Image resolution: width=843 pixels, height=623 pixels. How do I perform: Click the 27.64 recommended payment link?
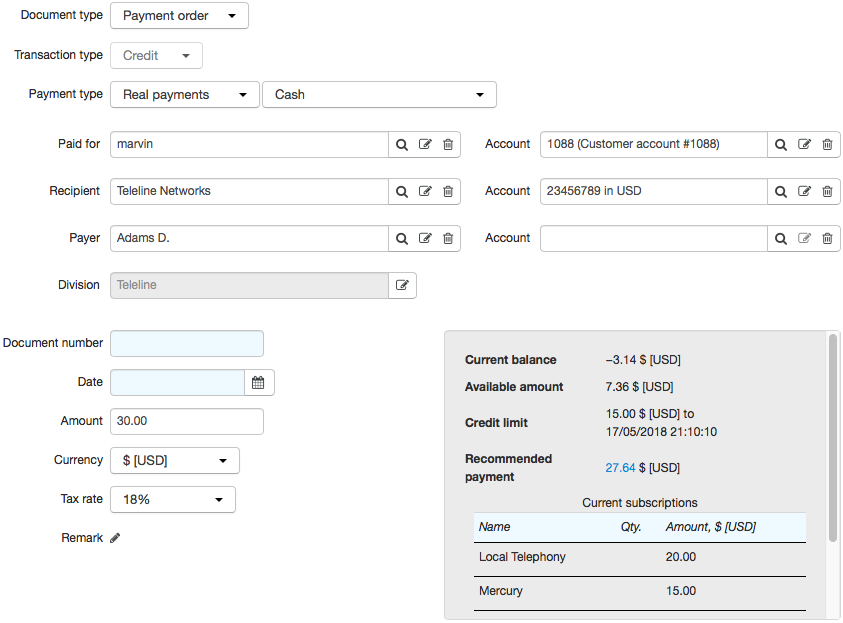point(620,468)
